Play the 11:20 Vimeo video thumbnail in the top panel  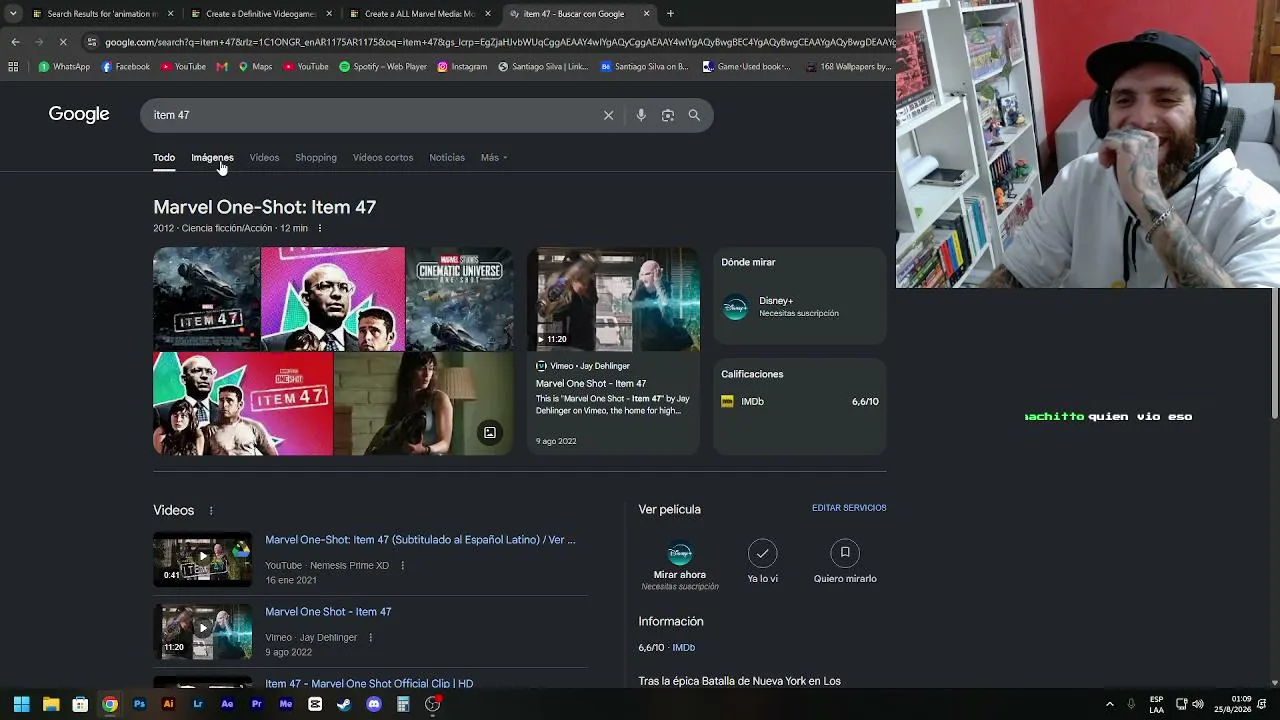pos(614,299)
